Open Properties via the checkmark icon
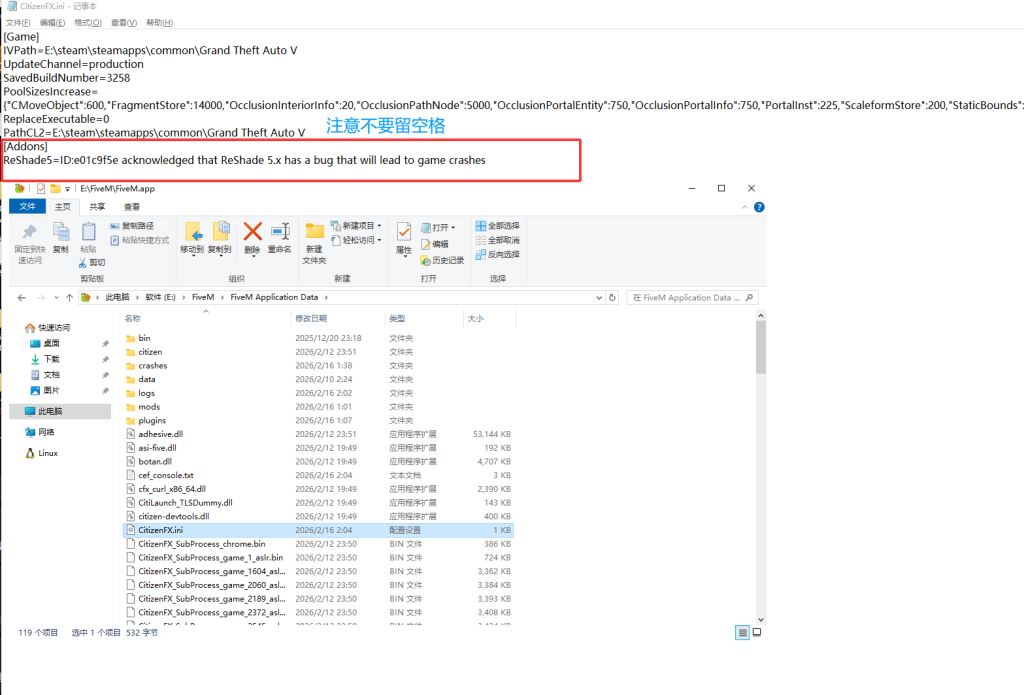The image size is (1024, 695). 404,235
